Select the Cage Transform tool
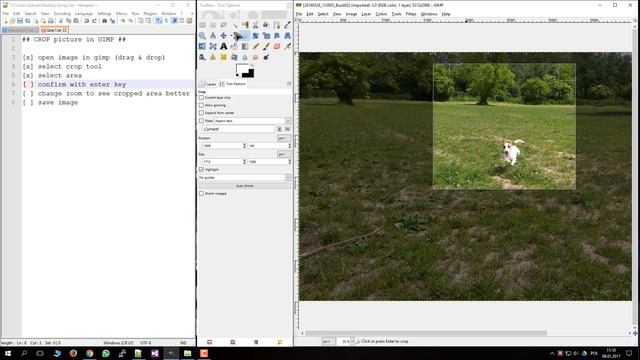The image size is (640, 360). coord(213,47)
